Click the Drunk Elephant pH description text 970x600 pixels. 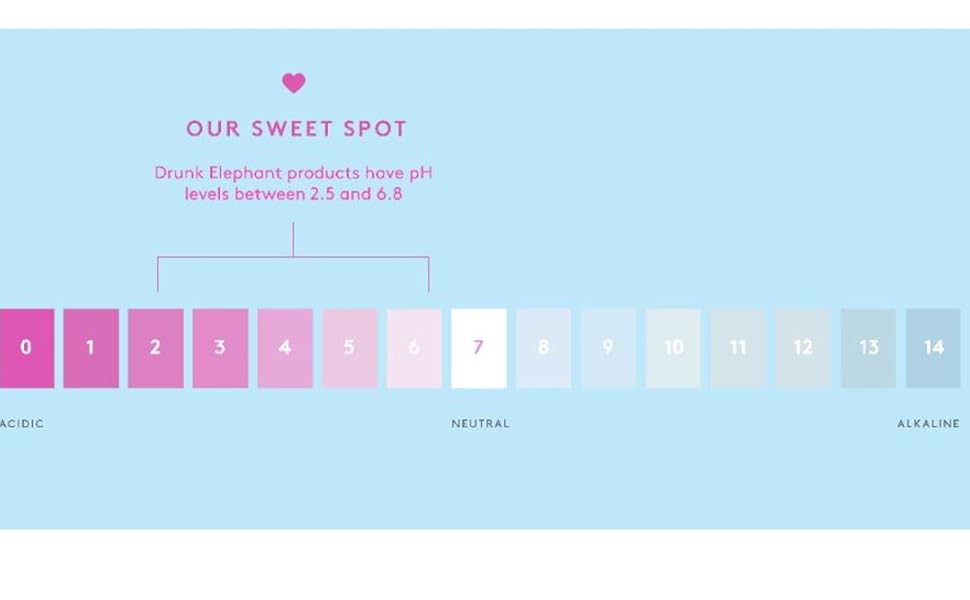click(293, 184)
